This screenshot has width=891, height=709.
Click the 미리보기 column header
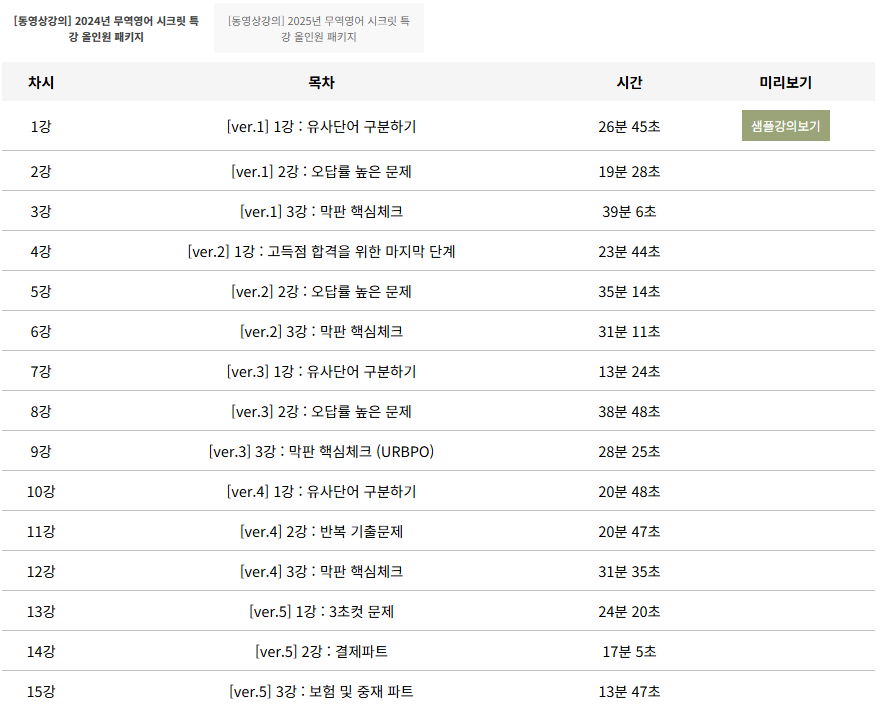coord(785,82)
